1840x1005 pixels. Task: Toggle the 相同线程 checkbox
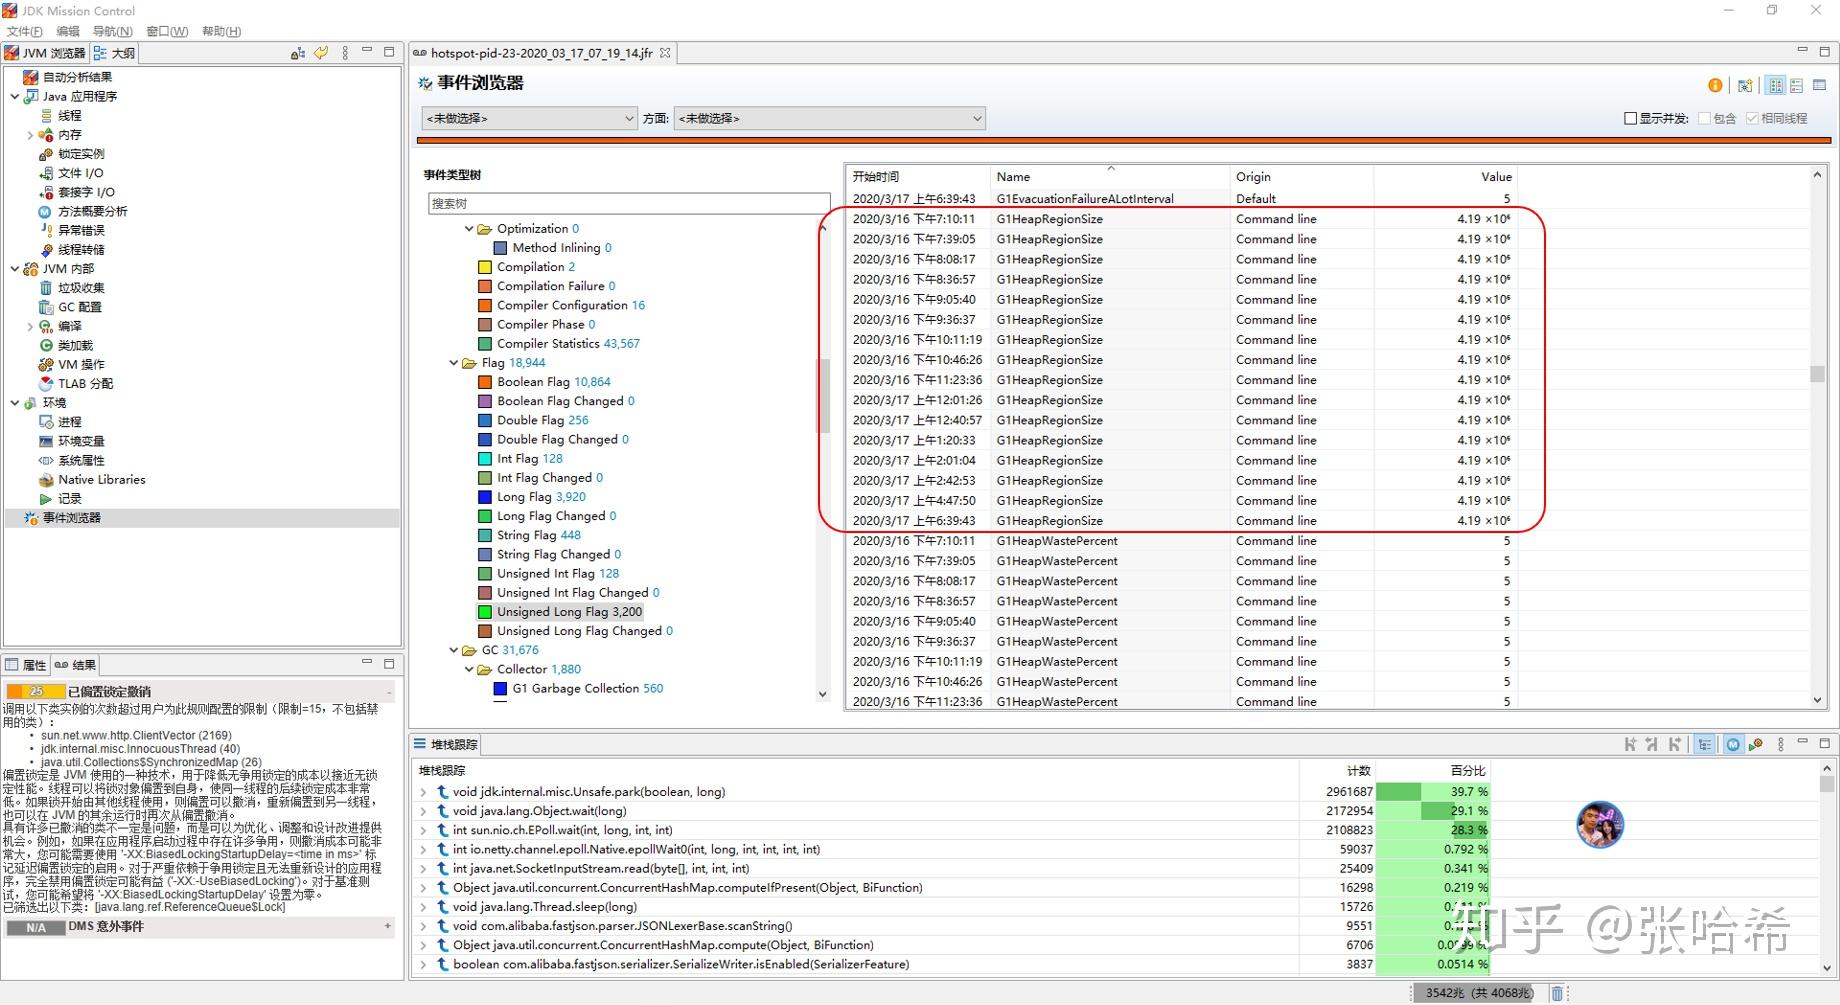pyautogui.click(x=1752, y=118)
